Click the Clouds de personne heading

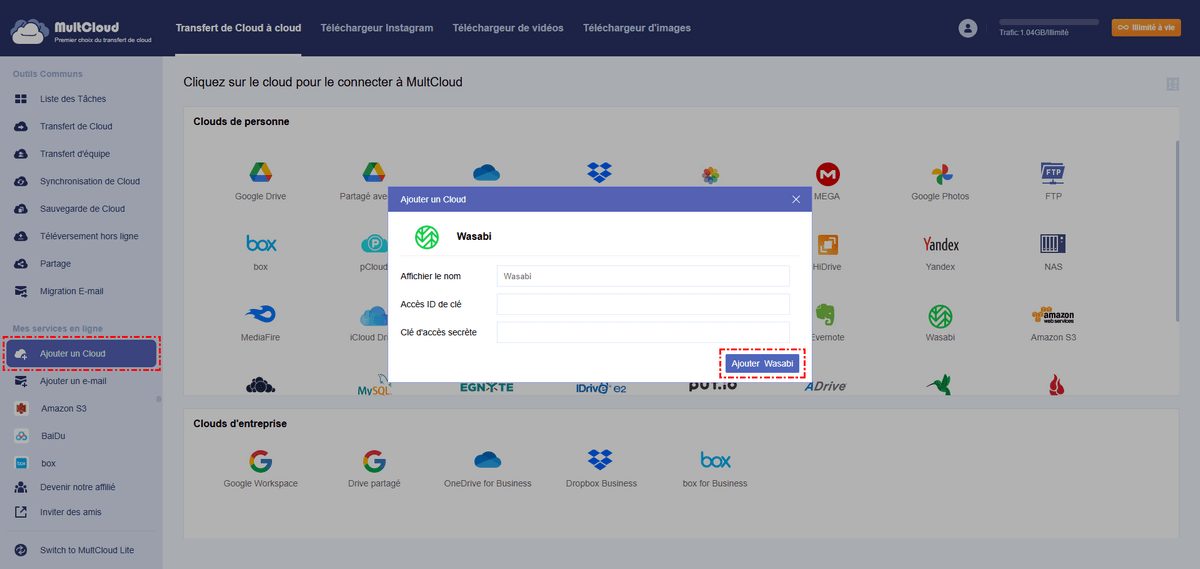[x=241, y=122]
